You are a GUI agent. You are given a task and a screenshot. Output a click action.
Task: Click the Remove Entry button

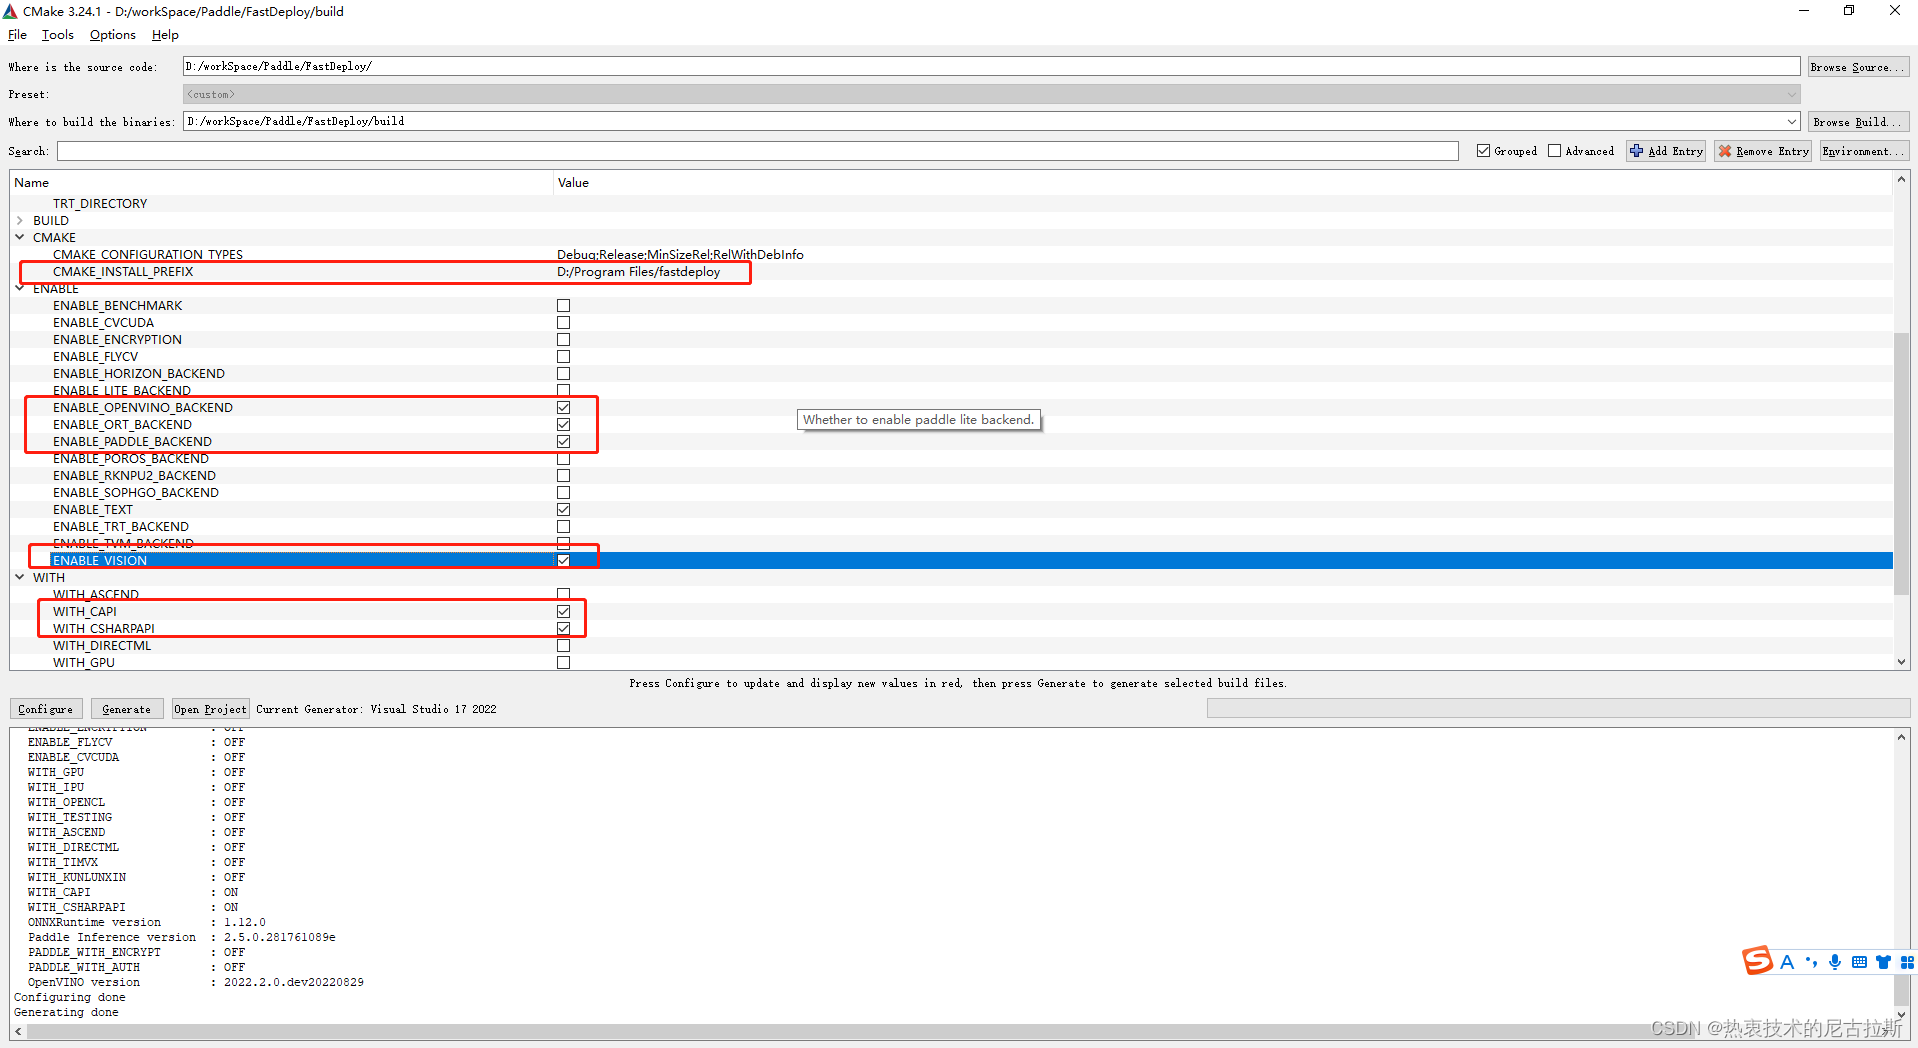click(1763, 151)
